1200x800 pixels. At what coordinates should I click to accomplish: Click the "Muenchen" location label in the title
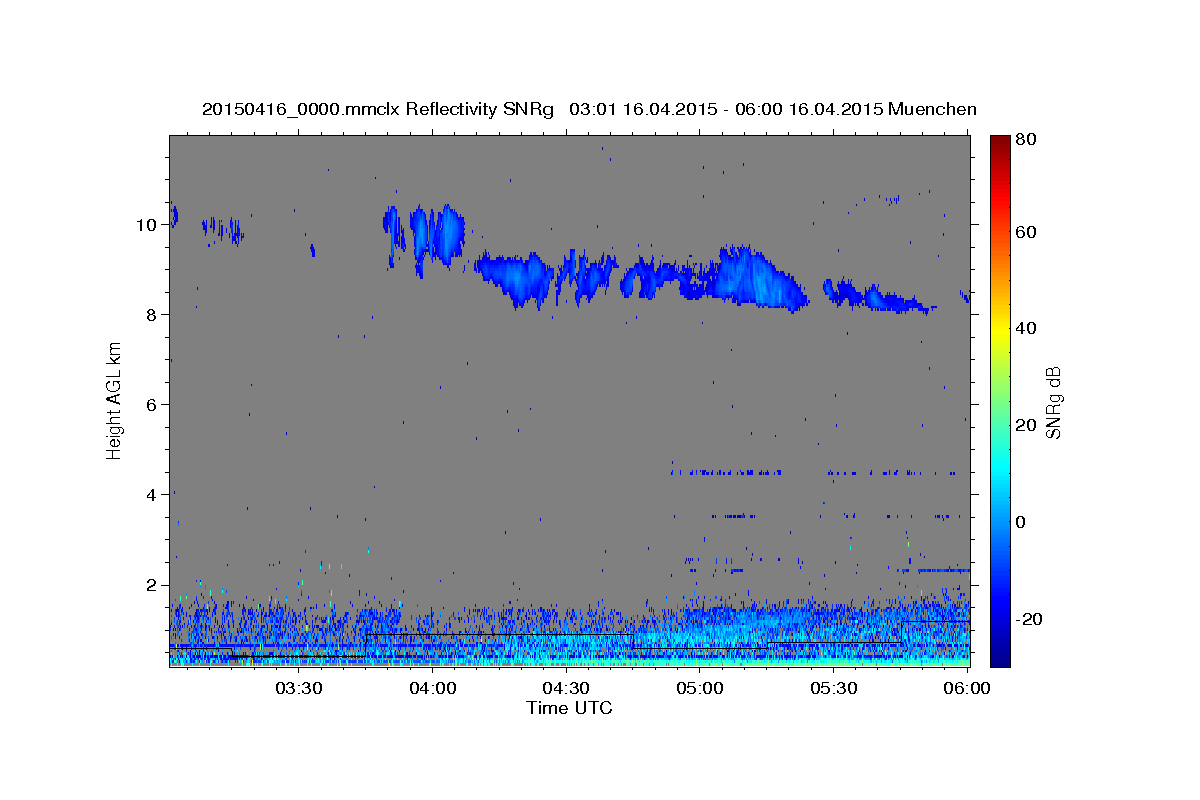932,109
